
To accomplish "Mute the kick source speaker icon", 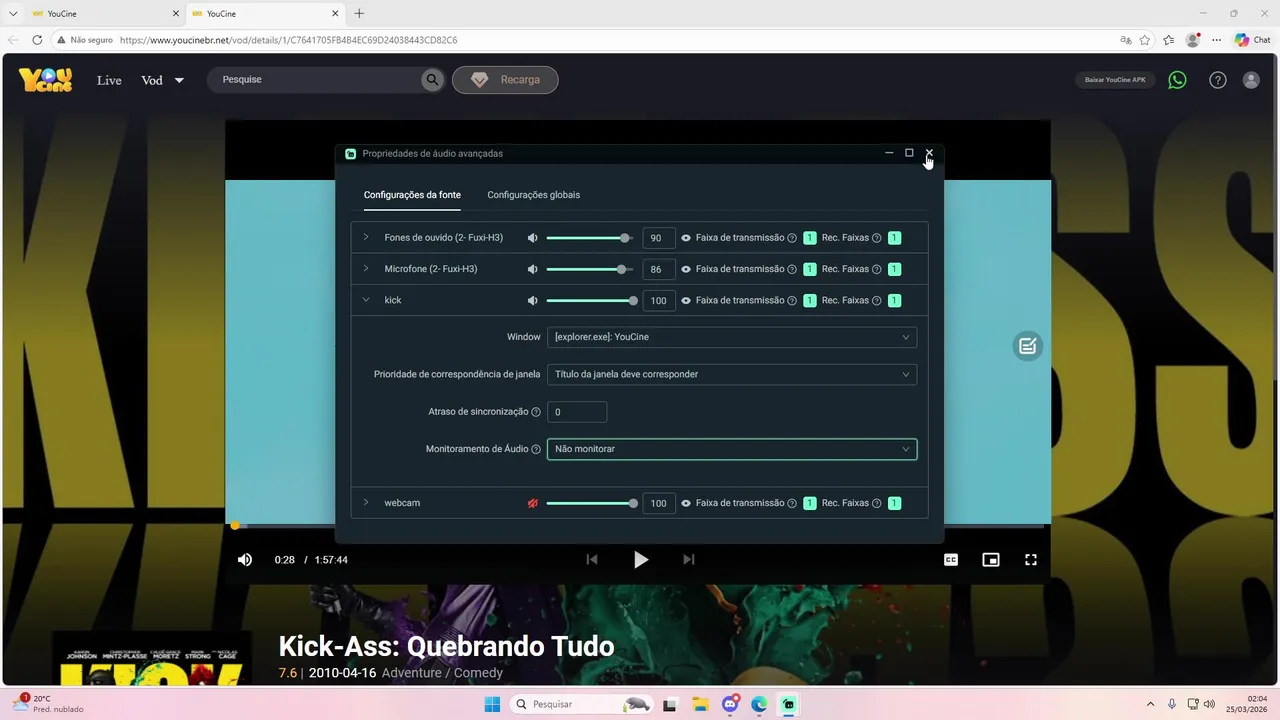I will 532,300.
